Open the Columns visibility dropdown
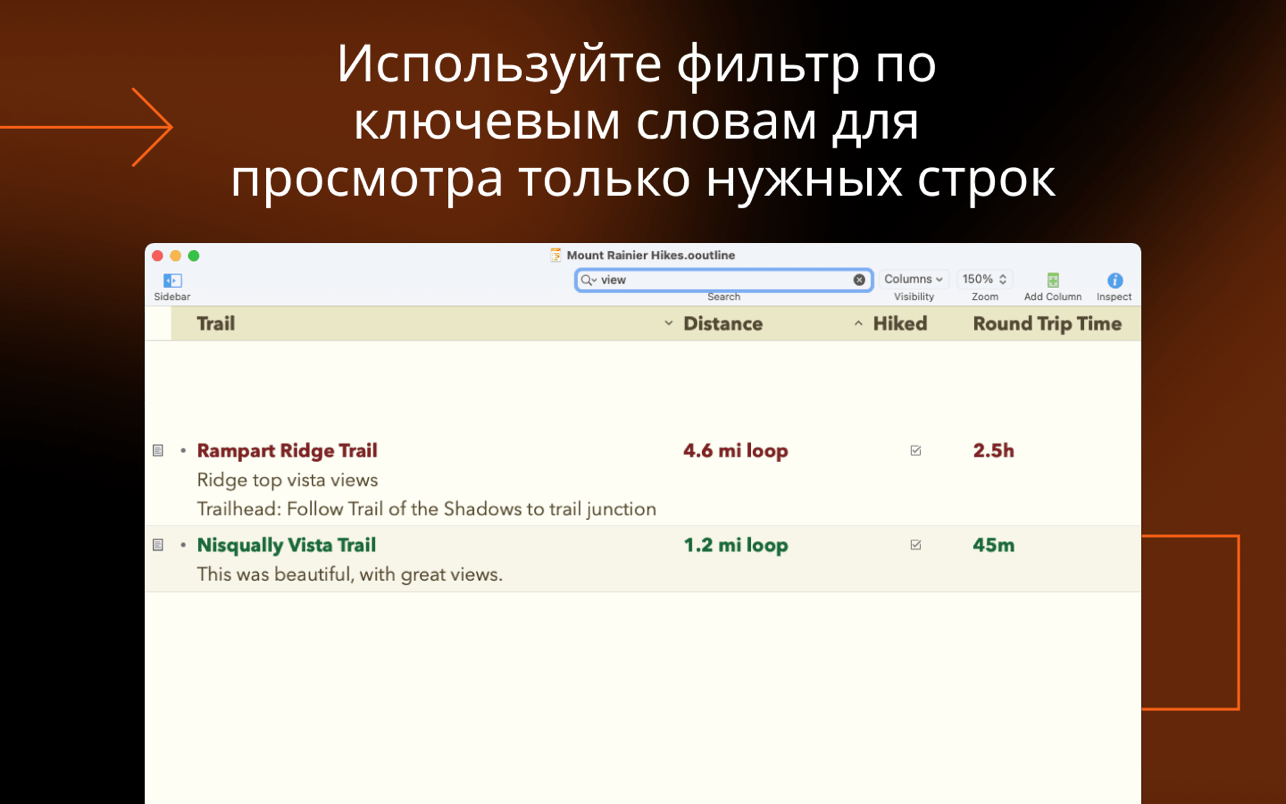Screen dimensions: 1286x804 click(913, 280)
